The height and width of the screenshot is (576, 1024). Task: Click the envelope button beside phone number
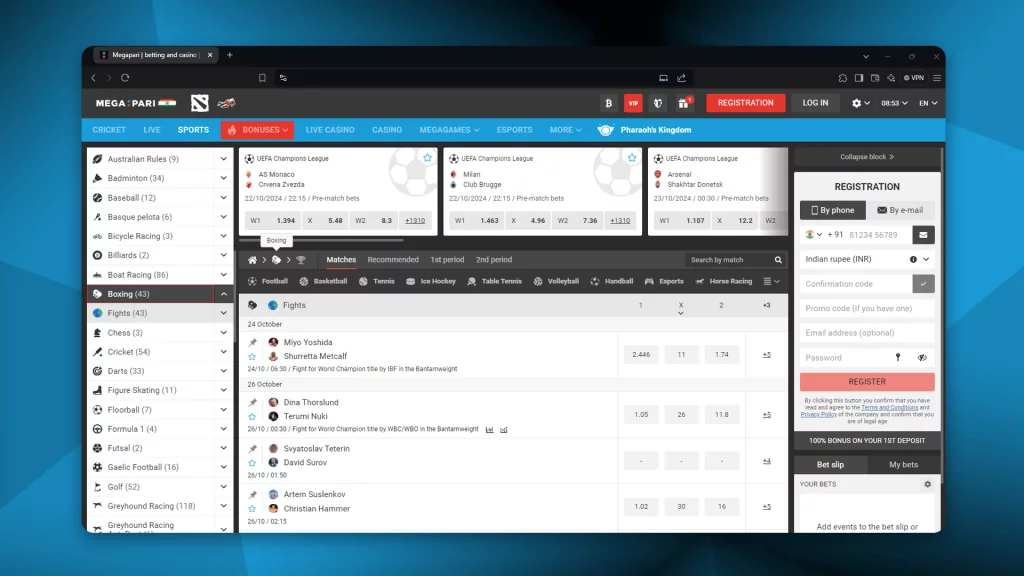[x=923, y=234]
